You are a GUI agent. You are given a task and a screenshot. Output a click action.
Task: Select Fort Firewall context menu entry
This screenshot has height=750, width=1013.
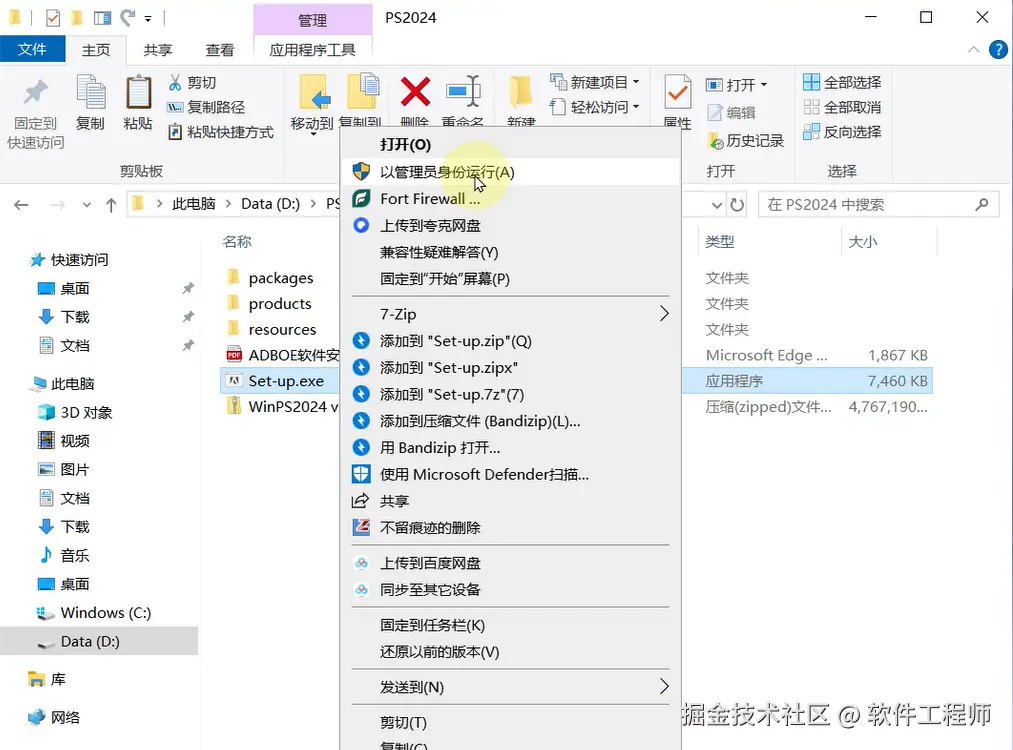coord(510,198)
